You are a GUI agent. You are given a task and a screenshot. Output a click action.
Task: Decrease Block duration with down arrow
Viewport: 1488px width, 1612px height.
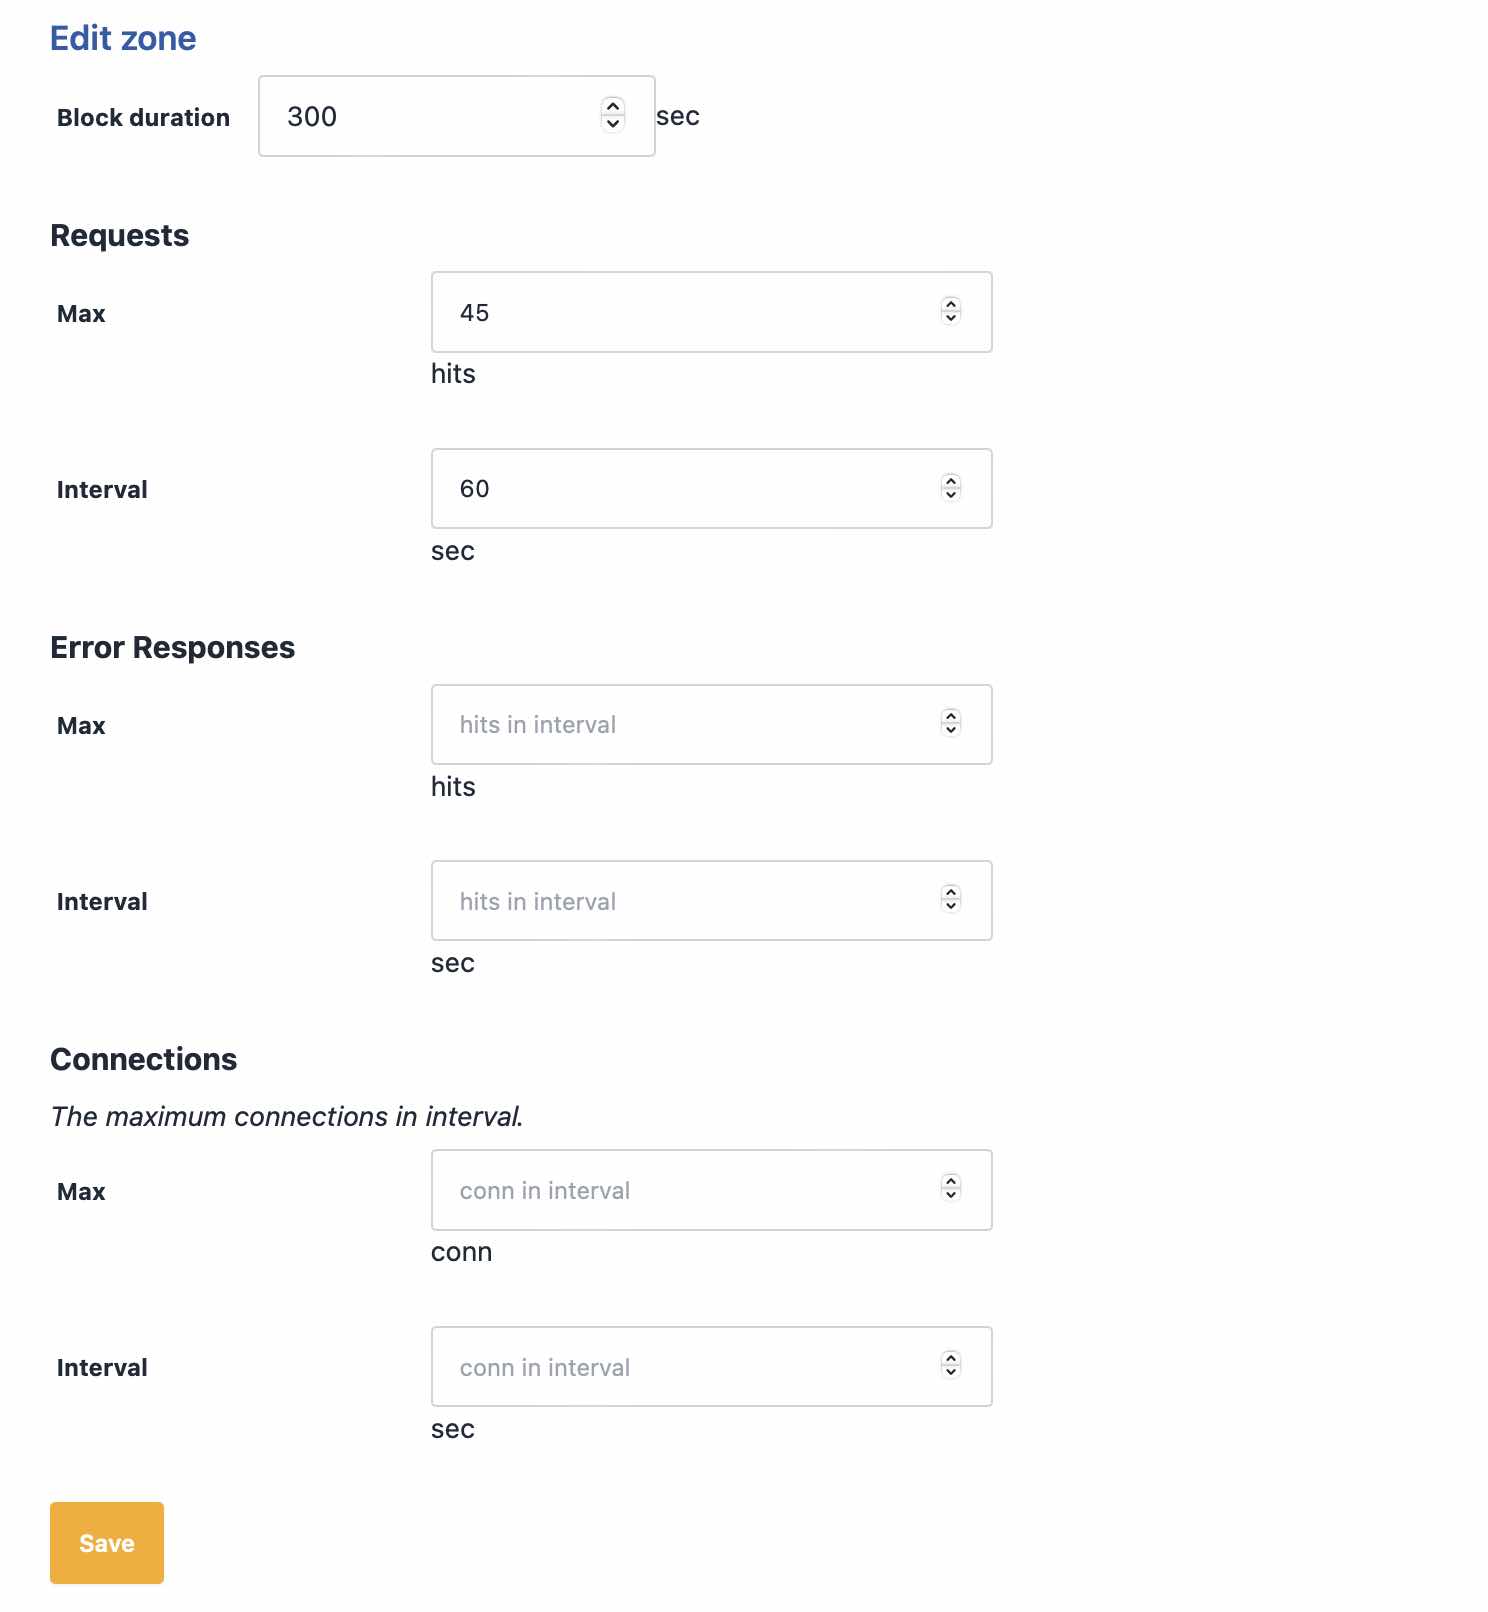click(613, 124)
